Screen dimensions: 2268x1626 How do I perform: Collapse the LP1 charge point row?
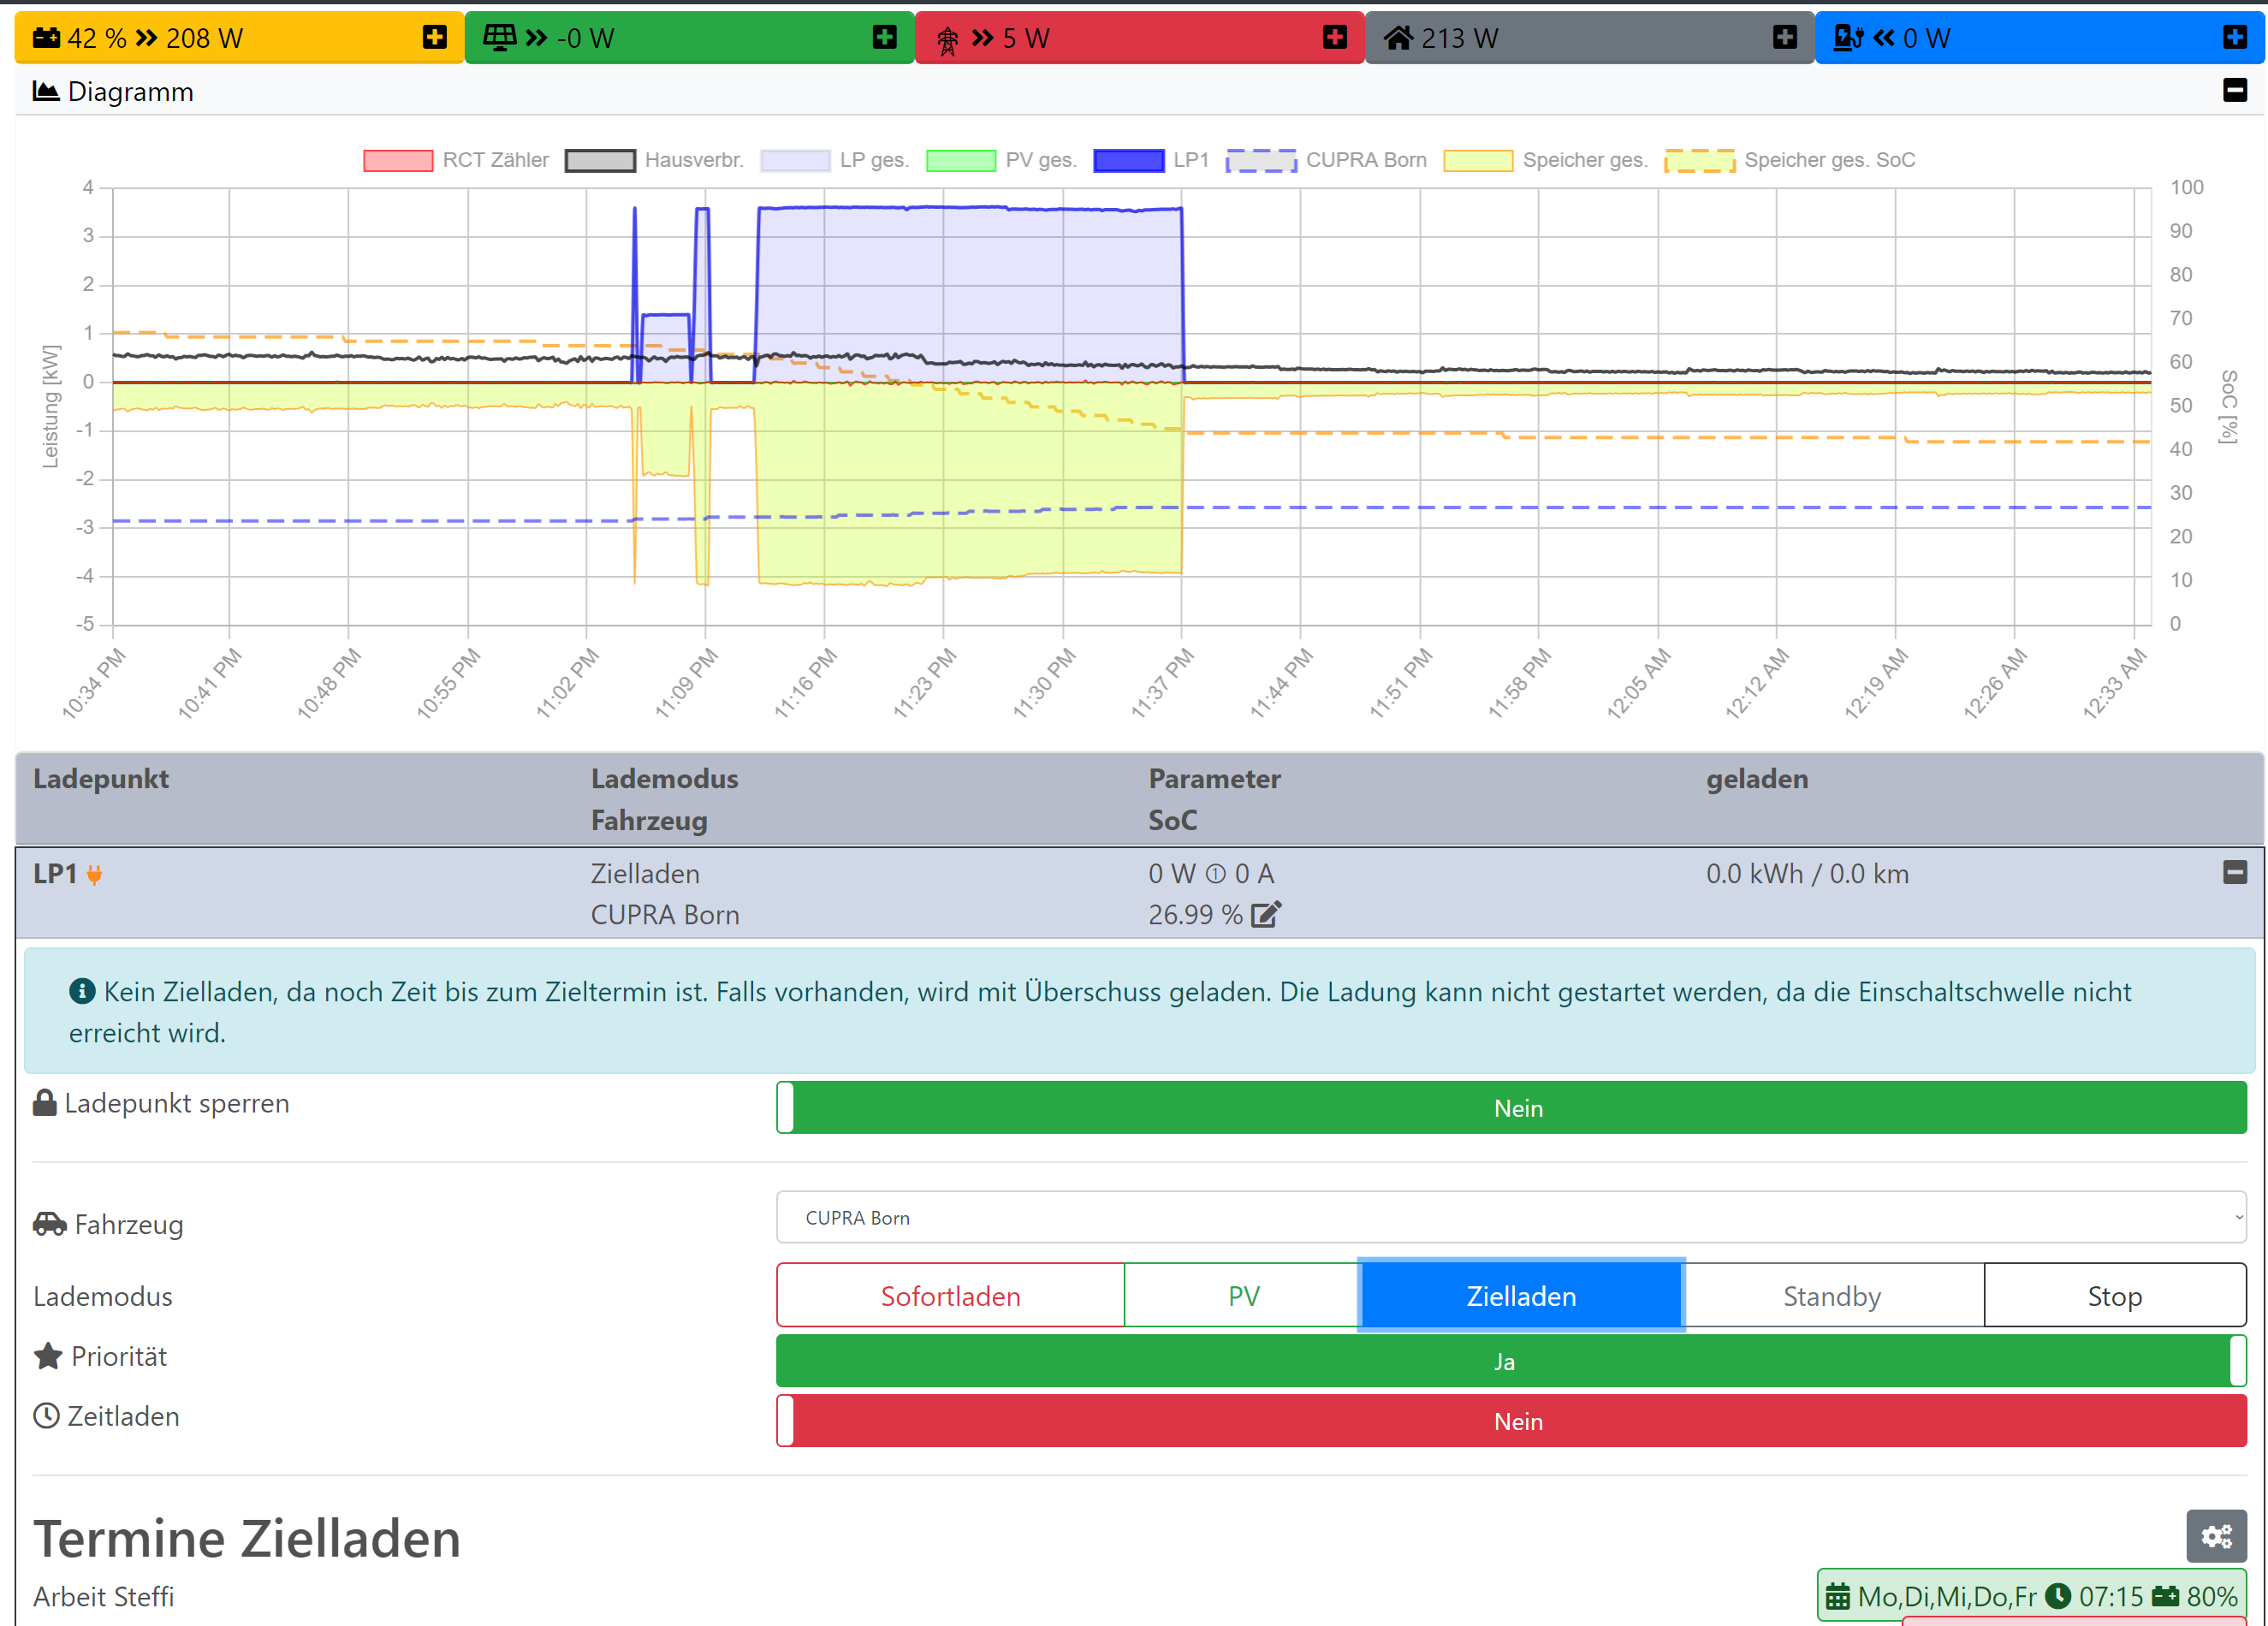coord(2234,872)
